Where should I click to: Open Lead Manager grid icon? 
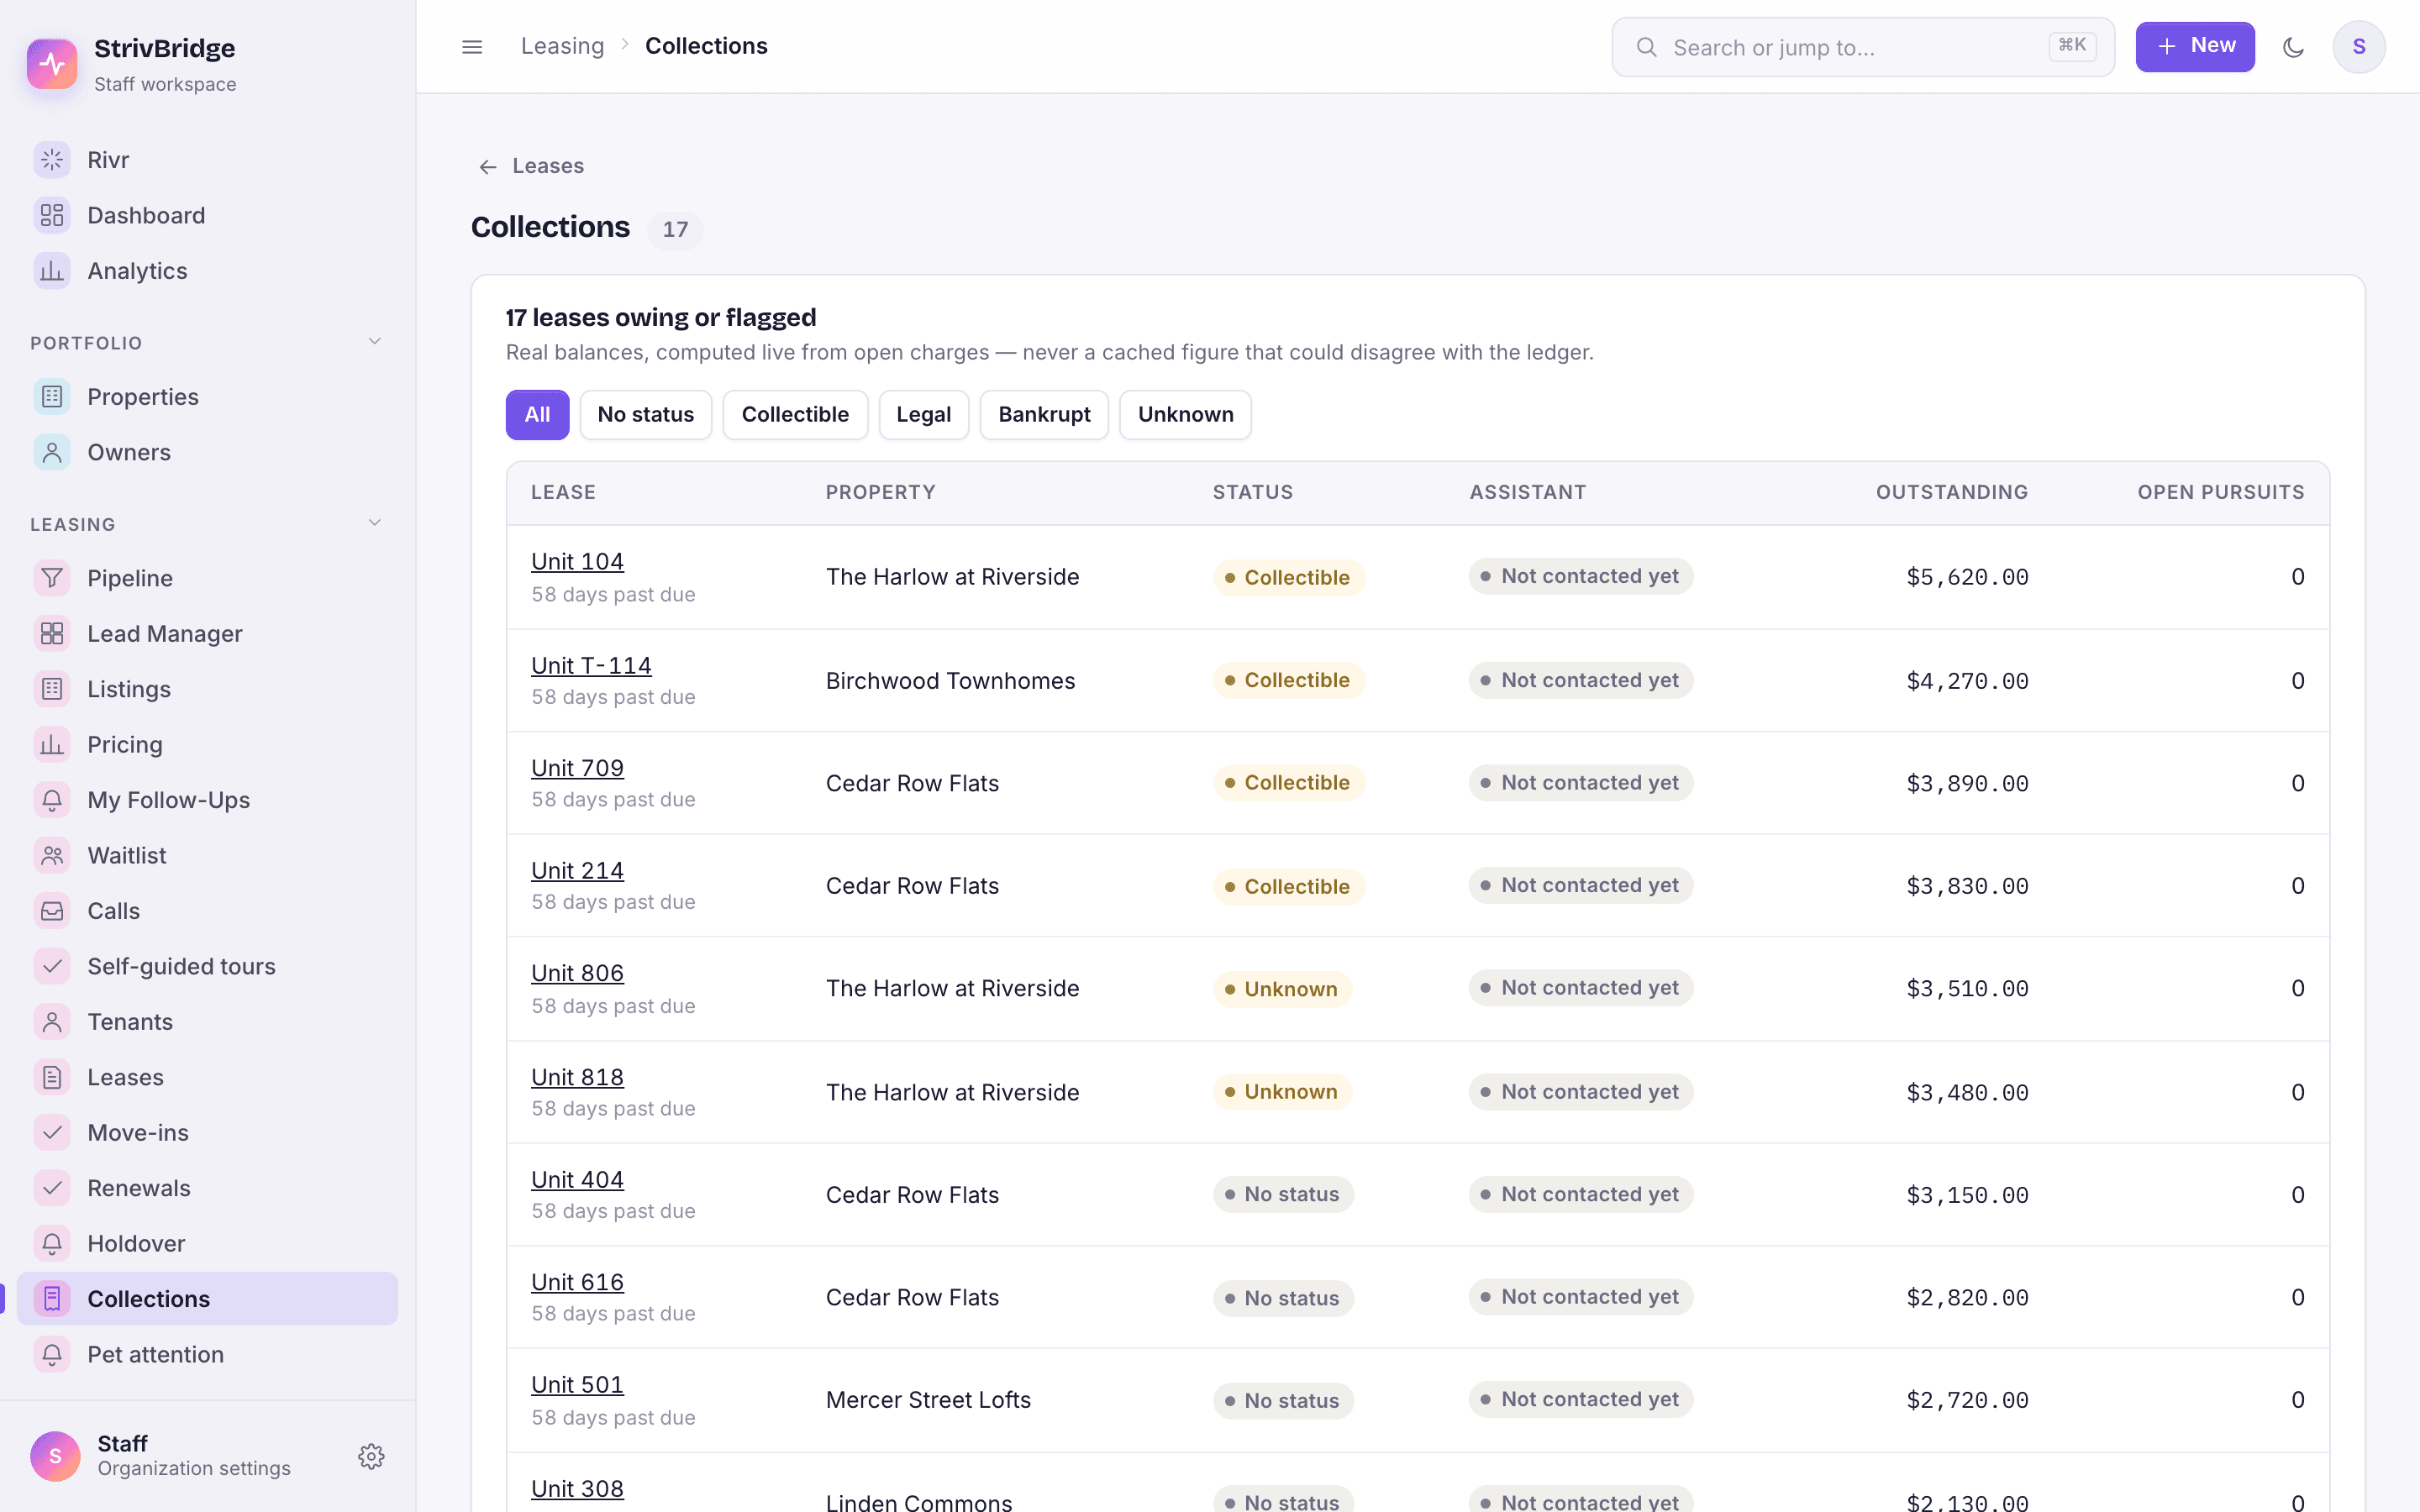click(x=52, y=633)
